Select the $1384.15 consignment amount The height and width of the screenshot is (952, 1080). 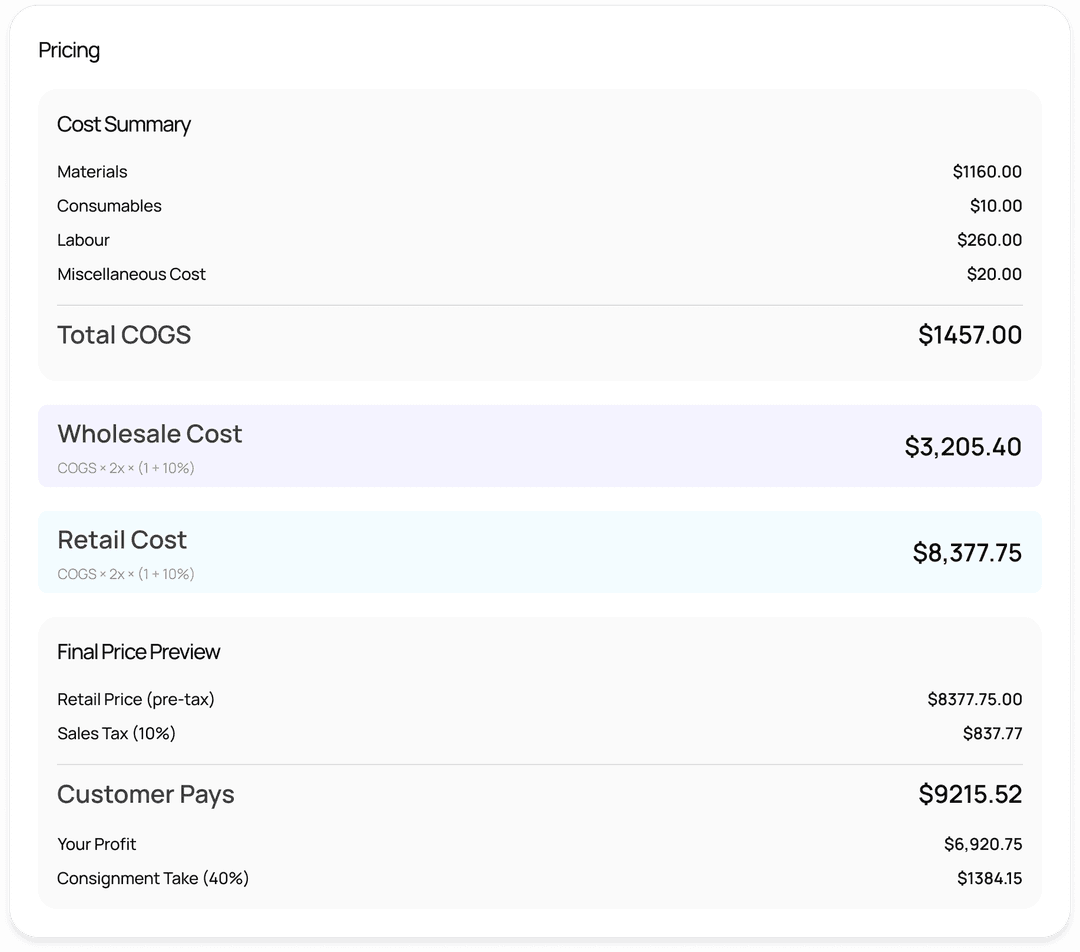(990, 879)
